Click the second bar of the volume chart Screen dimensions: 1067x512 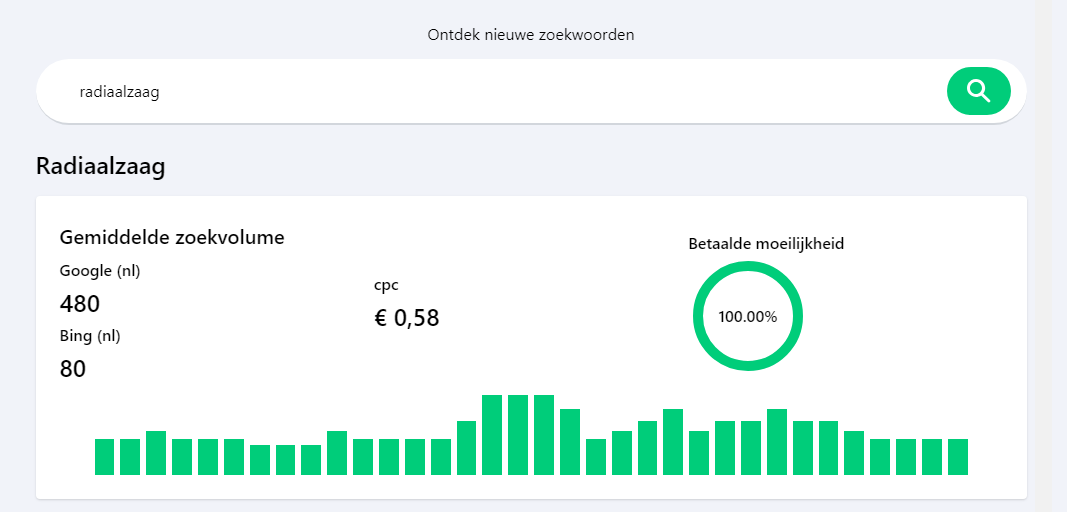pos(130,457)
